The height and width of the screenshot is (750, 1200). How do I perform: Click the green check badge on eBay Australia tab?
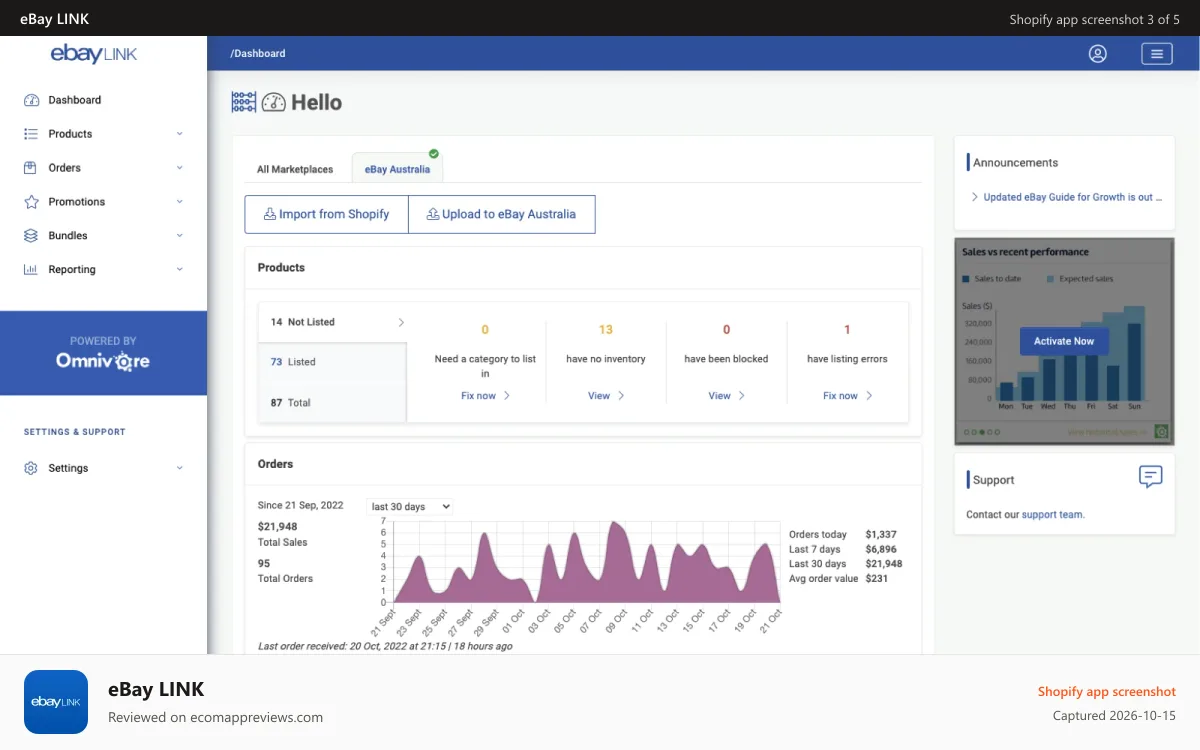pyautogui.click(x=434, y=154)
